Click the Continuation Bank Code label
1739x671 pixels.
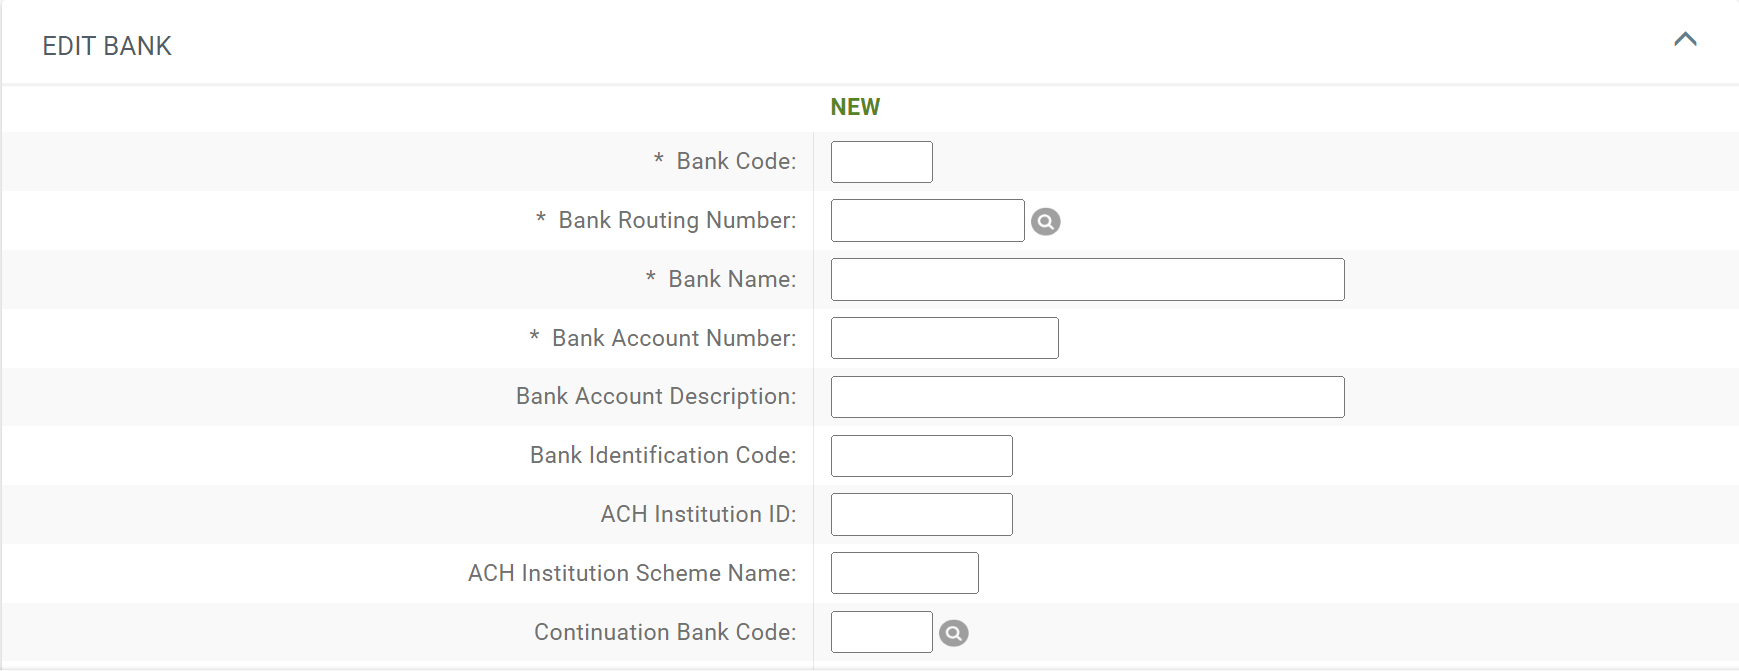664,632
